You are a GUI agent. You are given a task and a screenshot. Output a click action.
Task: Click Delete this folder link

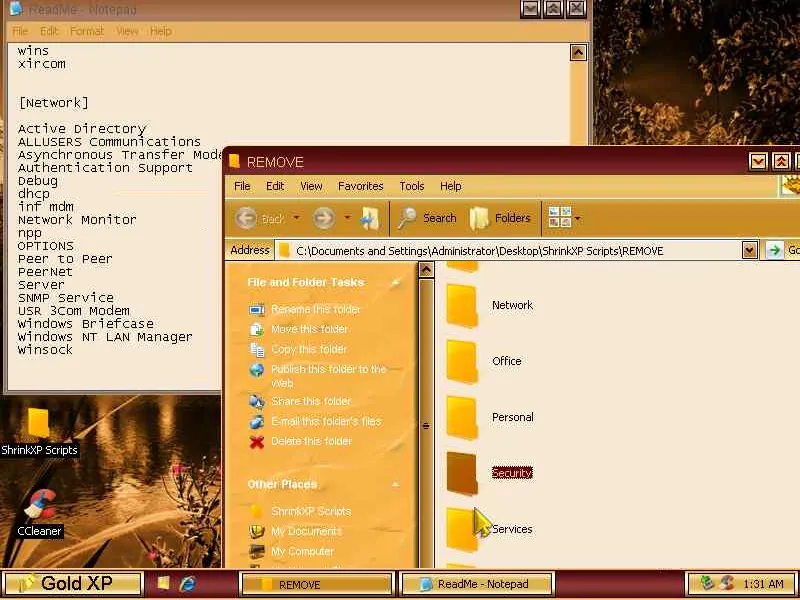[311, 441]
